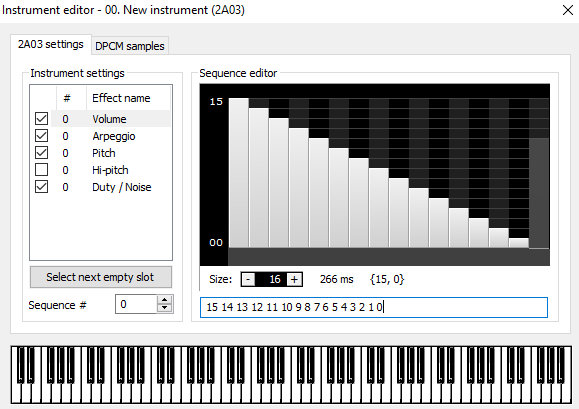Click the sequence values text field
579x409 pixels.
coord(374,307)
